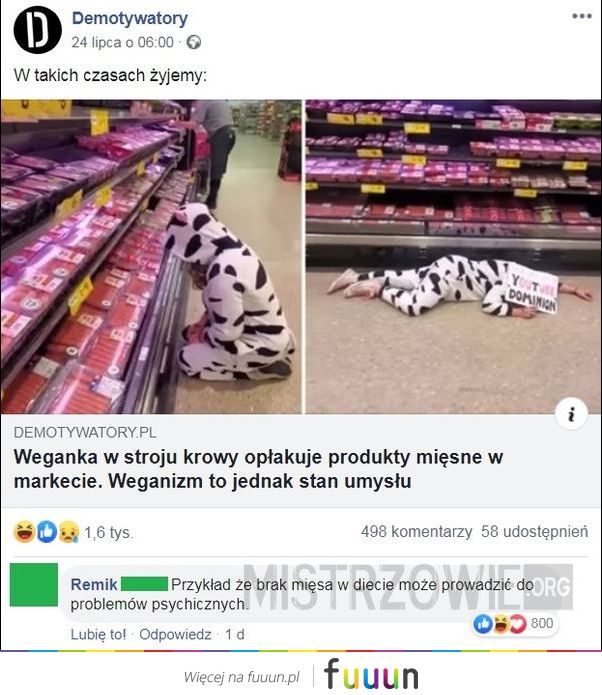Click Odpowiedz to reply to Remik
Image resolution: width=602 pixels, height=695 pixels.
[x=175, y=634]
